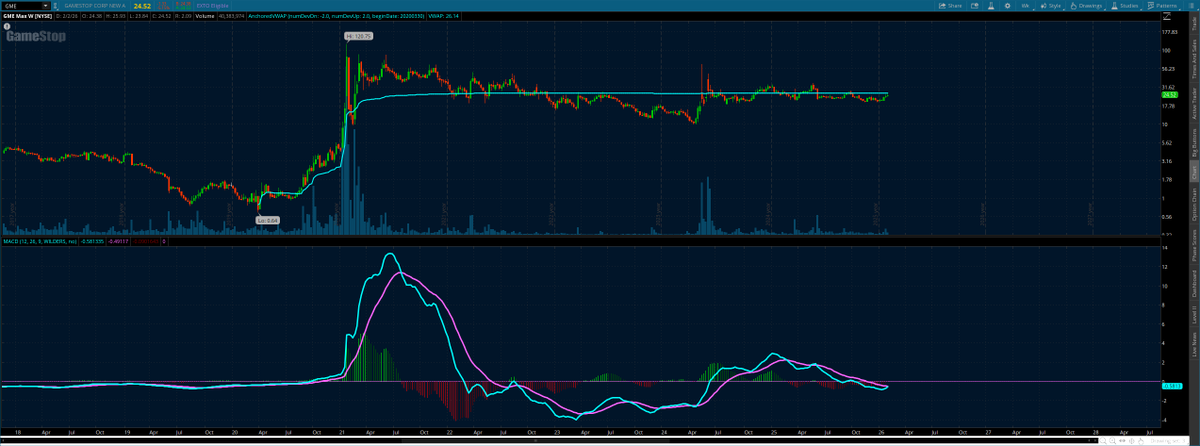Open the GME symbol dropdown arrow
This screenshot has height=446, width=1200.
tap(46, 6)
